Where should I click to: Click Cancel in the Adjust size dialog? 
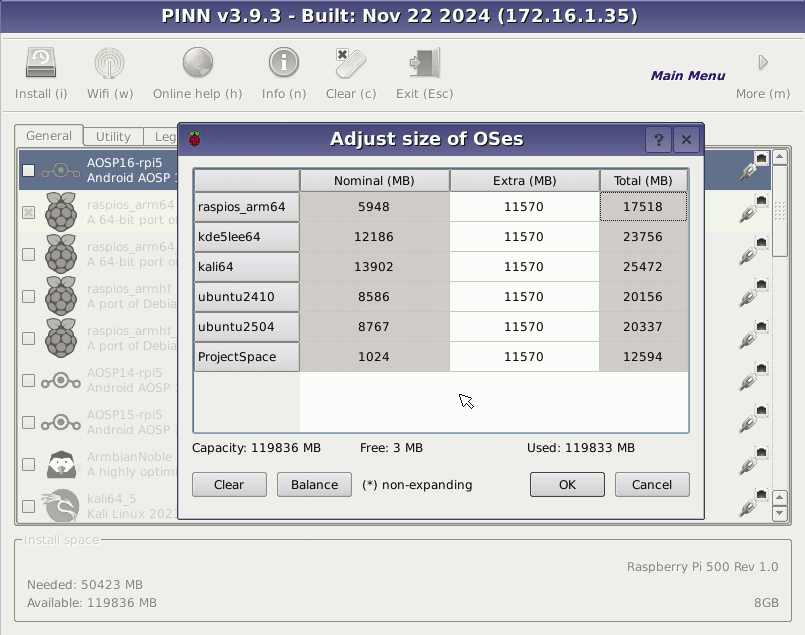click(652, 485)
